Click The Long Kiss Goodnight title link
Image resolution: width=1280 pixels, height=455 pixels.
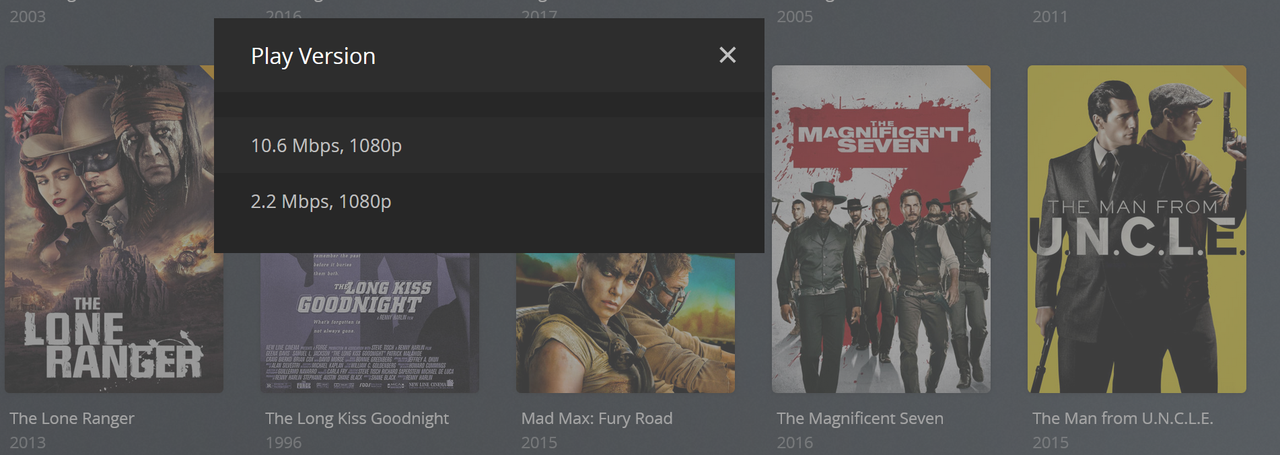(357, 418)
